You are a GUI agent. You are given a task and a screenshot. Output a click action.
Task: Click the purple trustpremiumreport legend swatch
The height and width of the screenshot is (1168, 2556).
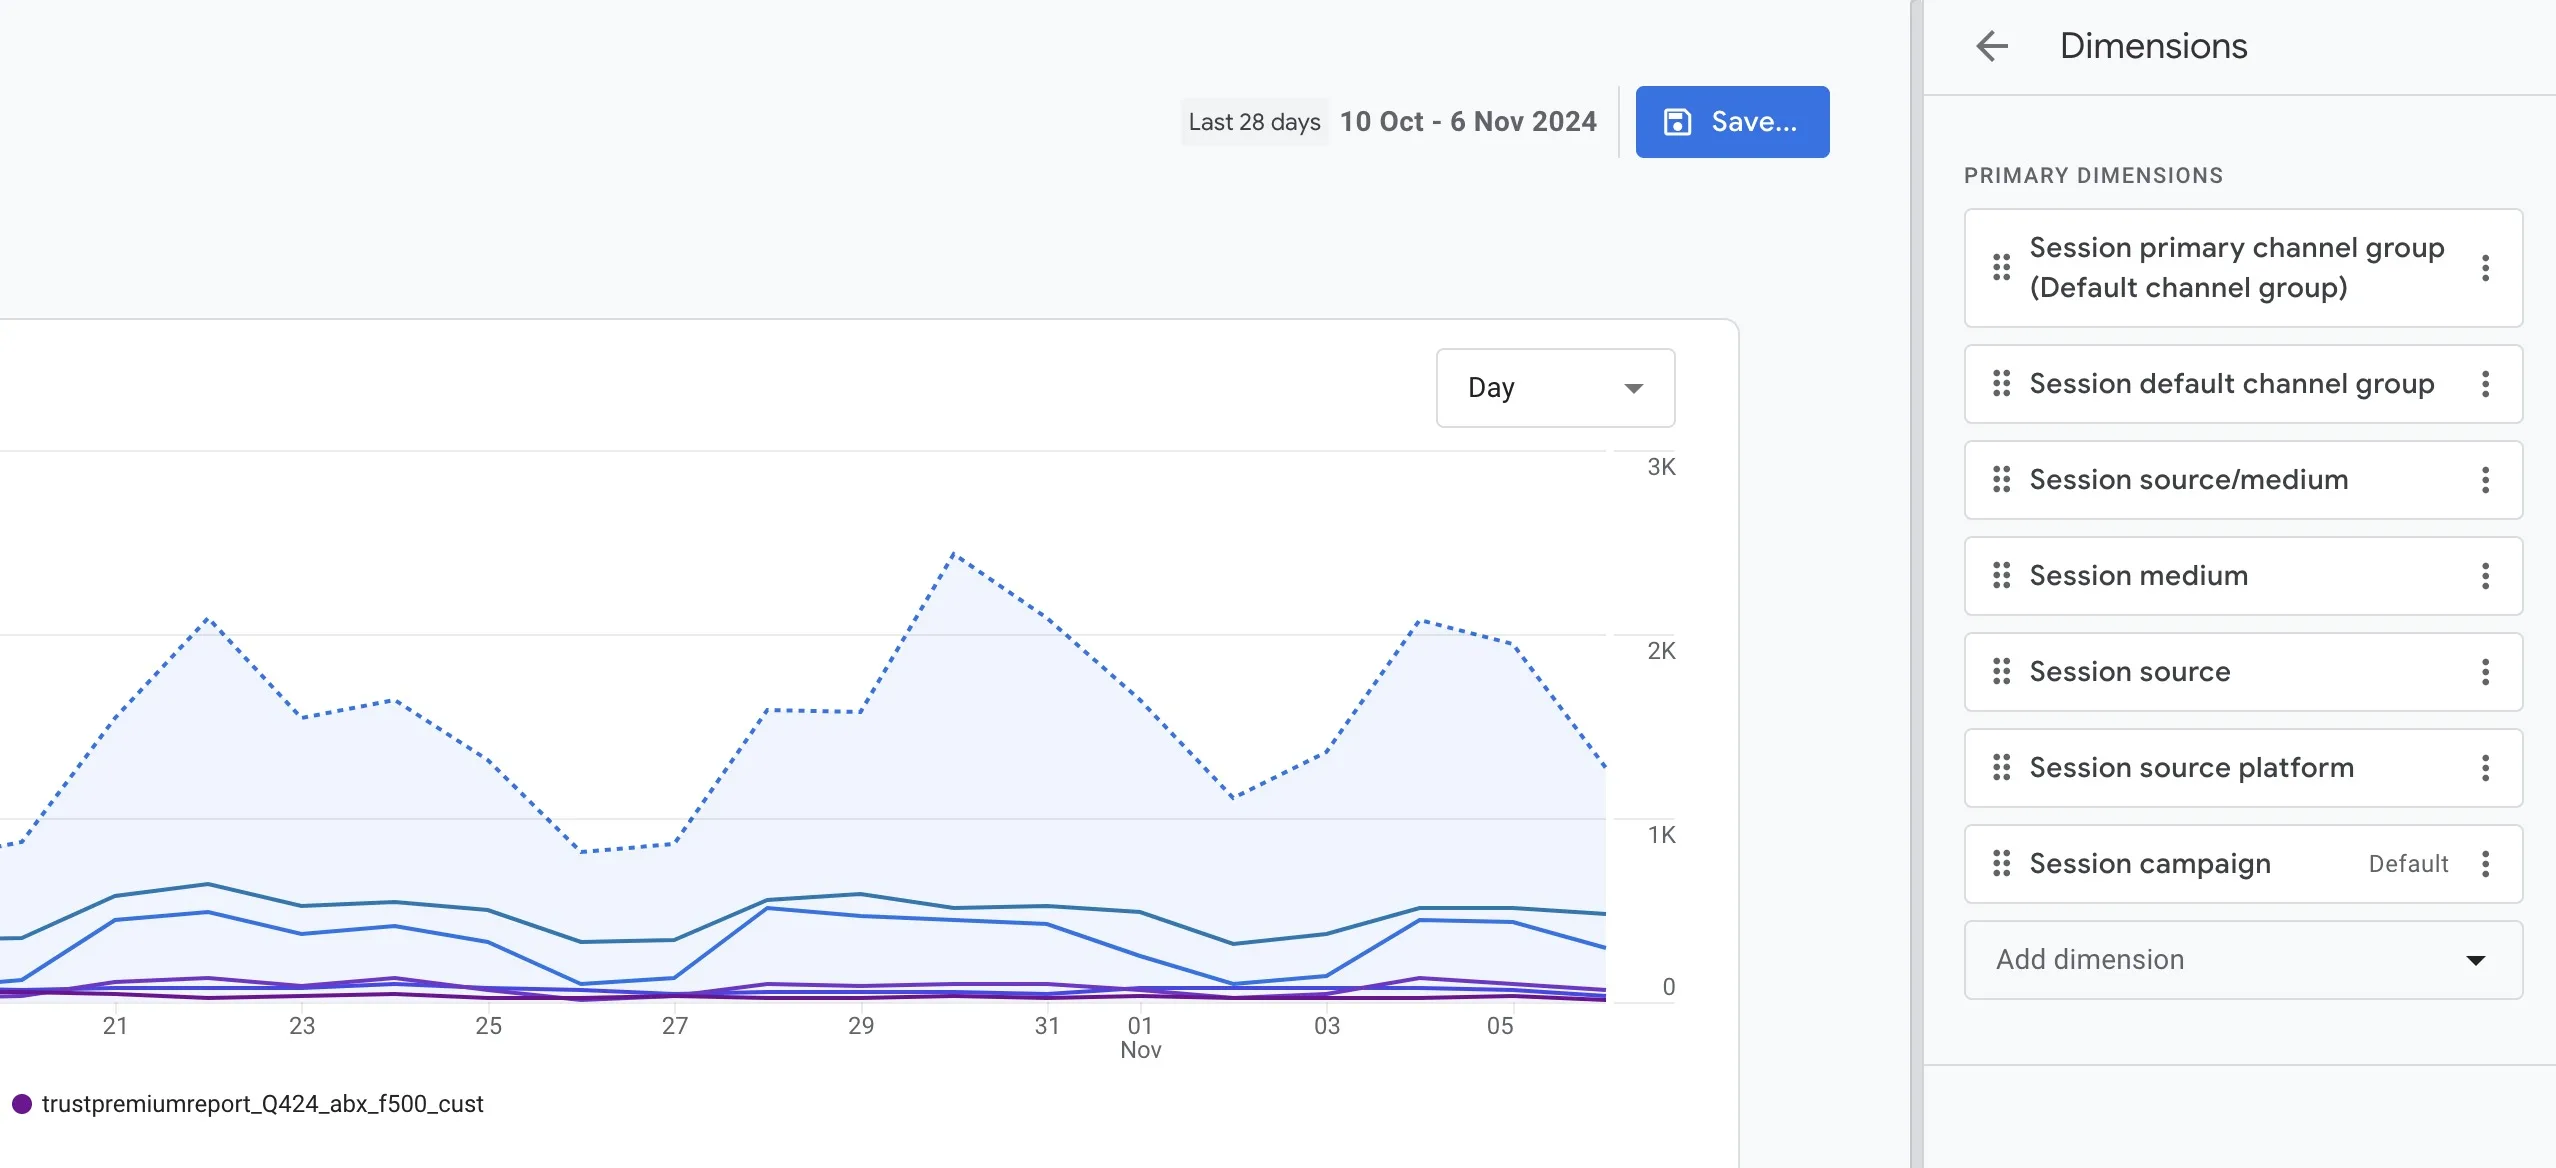22,1104
